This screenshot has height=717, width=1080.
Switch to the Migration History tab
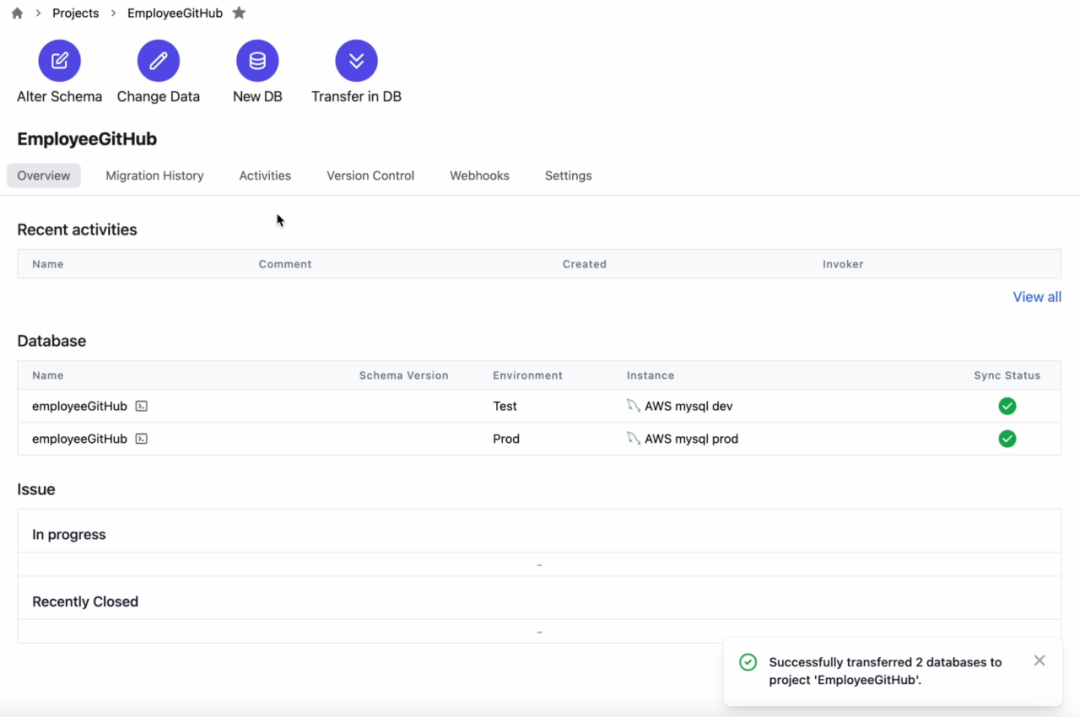tap(154, 176)
